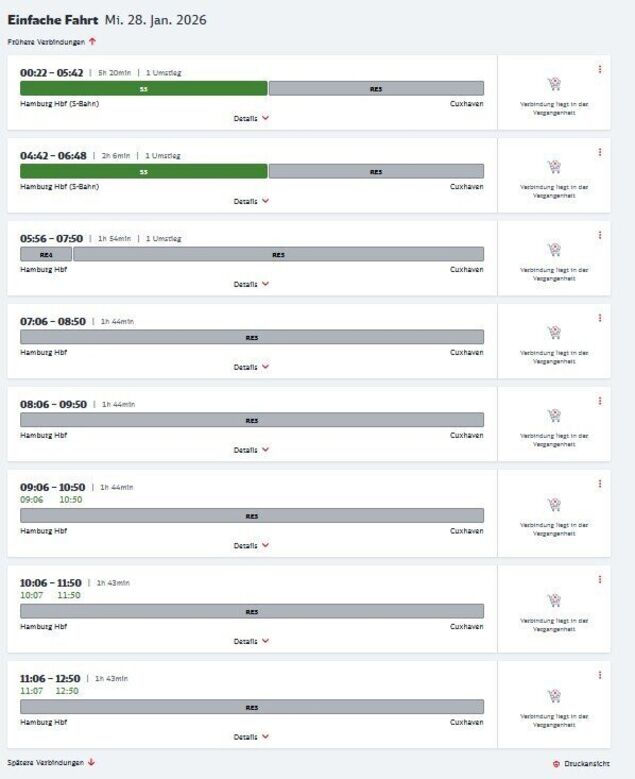Click the green S5 segment of the 00:22 trip
Image resolution: width=635 pixels, height=779 pixels.
pos(144,88)
